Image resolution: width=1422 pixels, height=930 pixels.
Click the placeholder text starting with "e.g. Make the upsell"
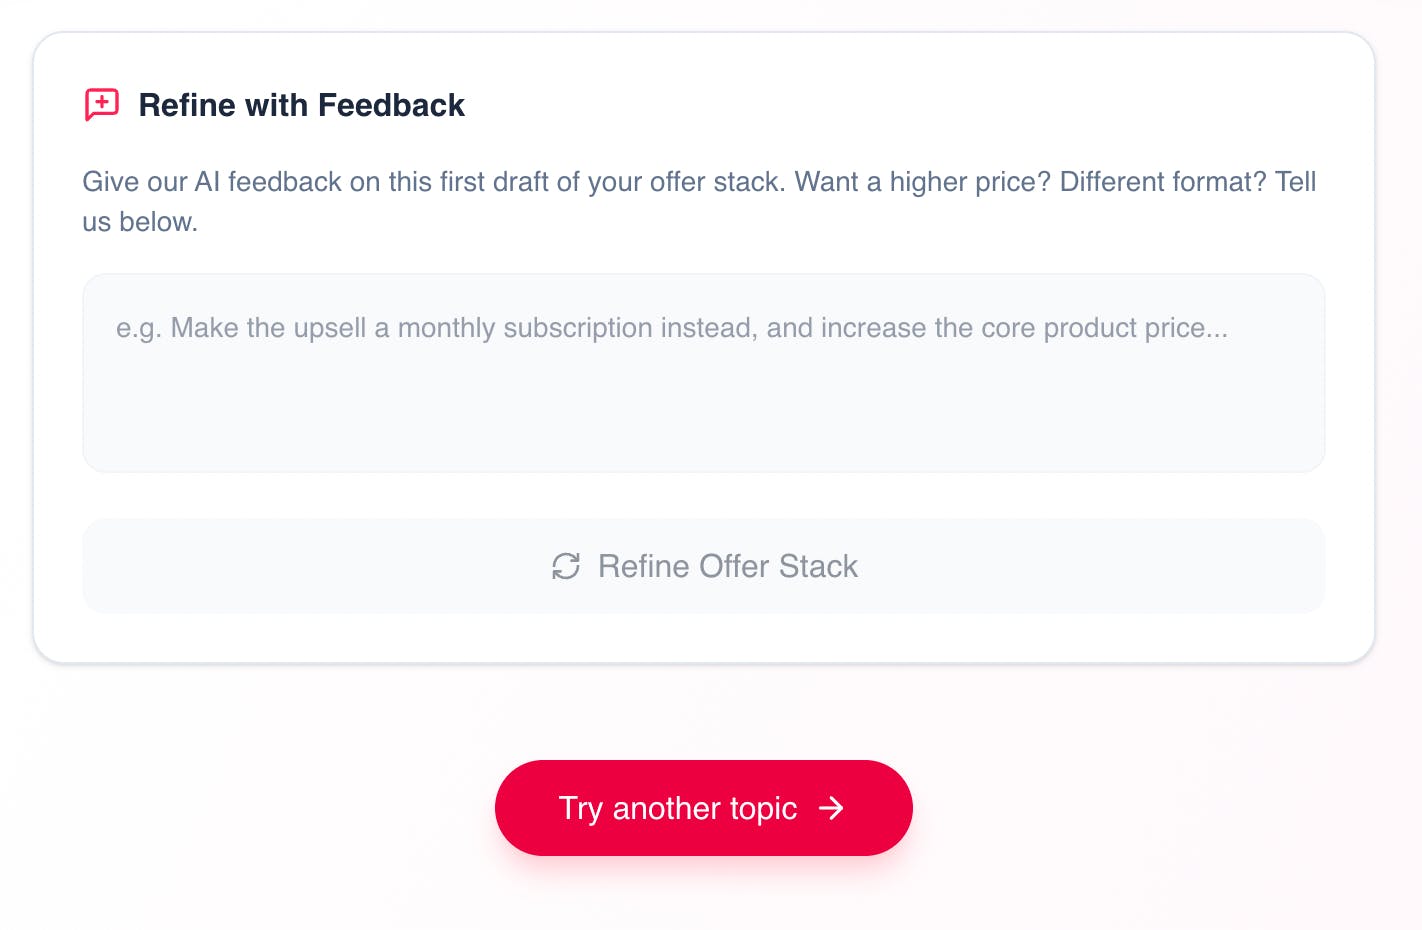(x=400, y=328)
